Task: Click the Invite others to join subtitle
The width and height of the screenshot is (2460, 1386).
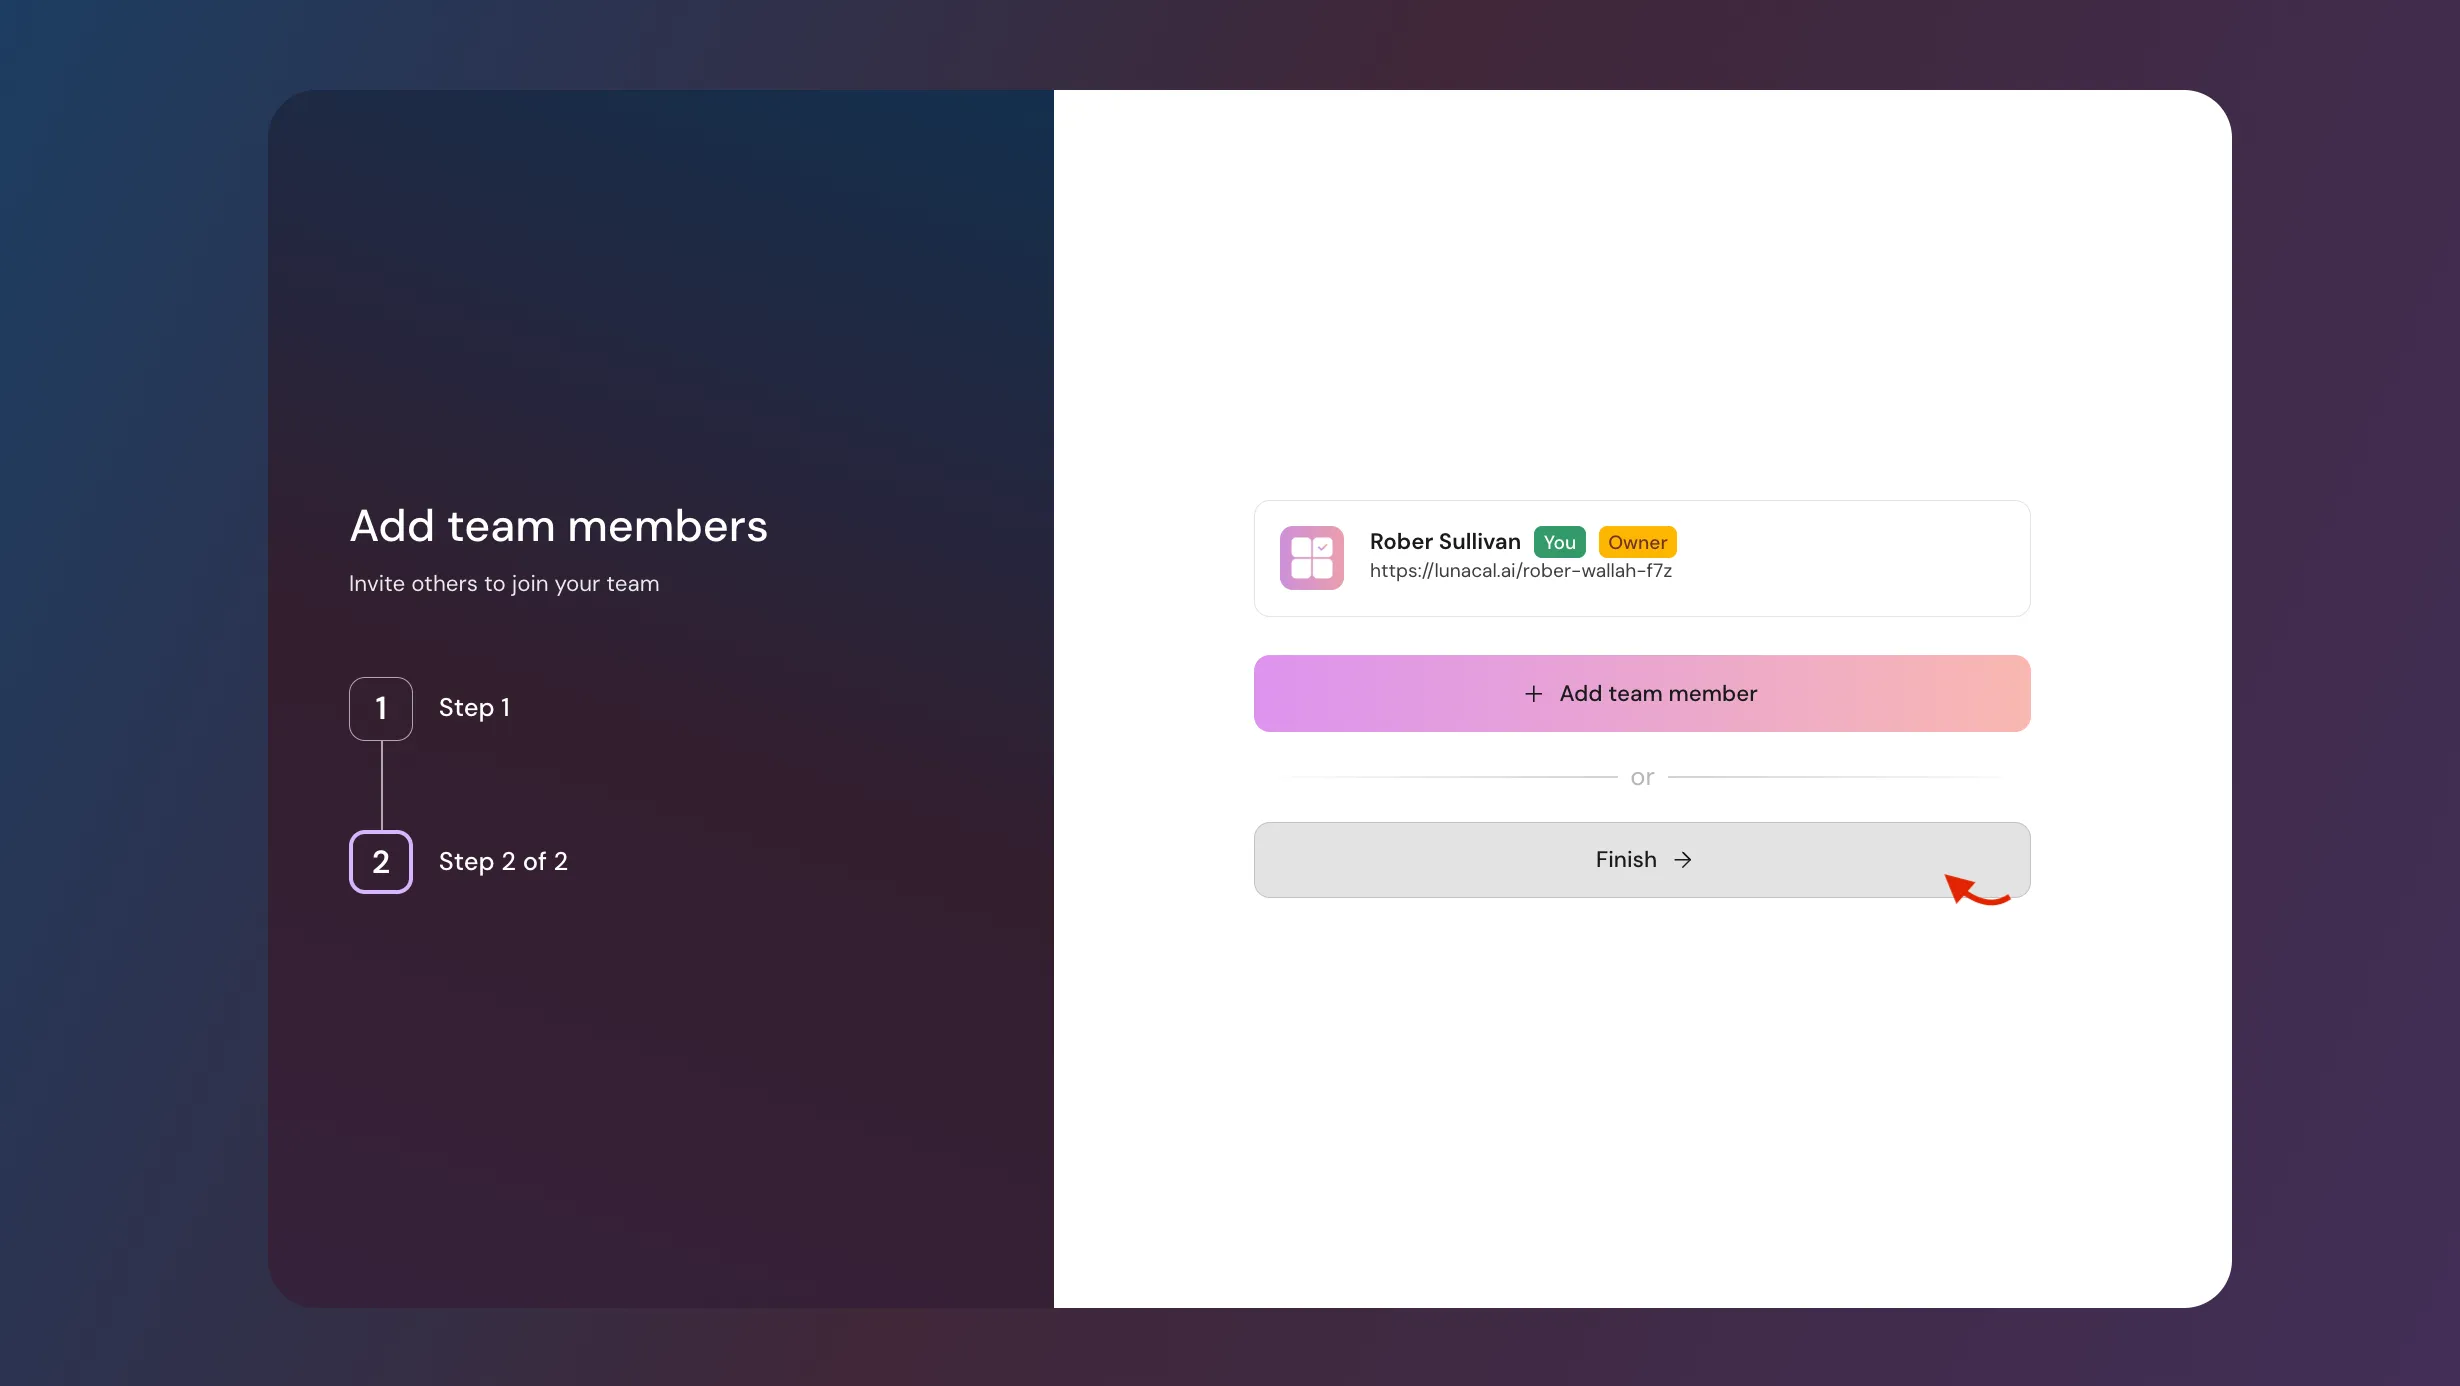Action: click(504, 584)
